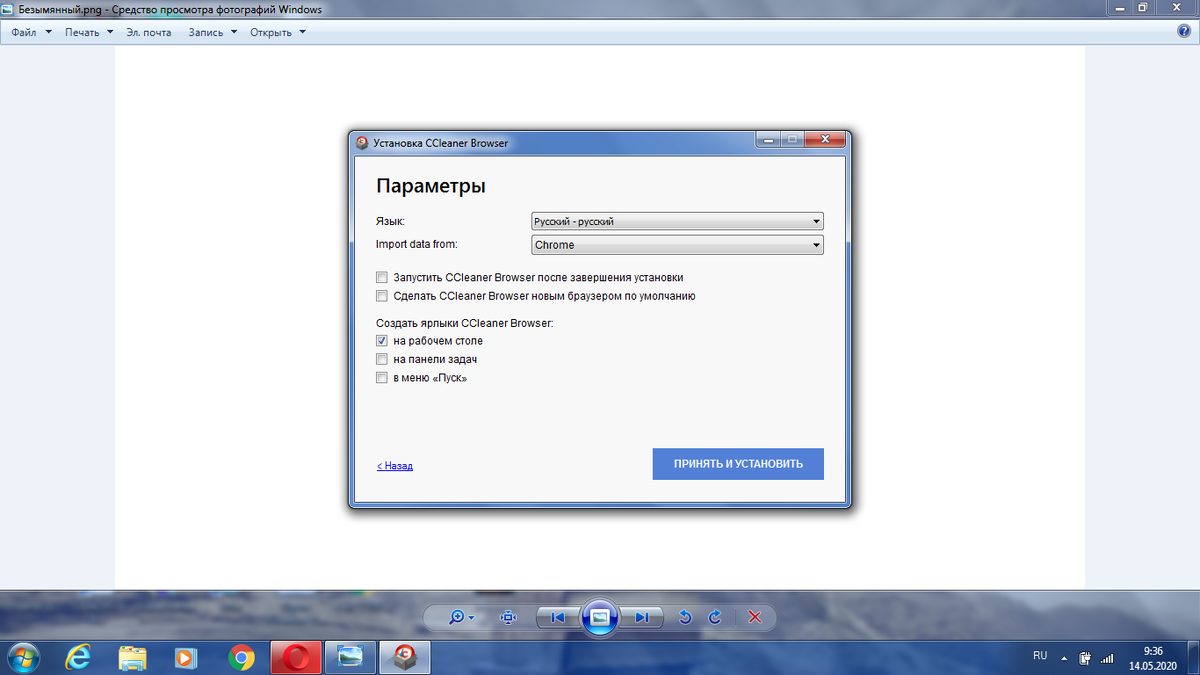Rotate the image counterclockwise

coord(685,617)
